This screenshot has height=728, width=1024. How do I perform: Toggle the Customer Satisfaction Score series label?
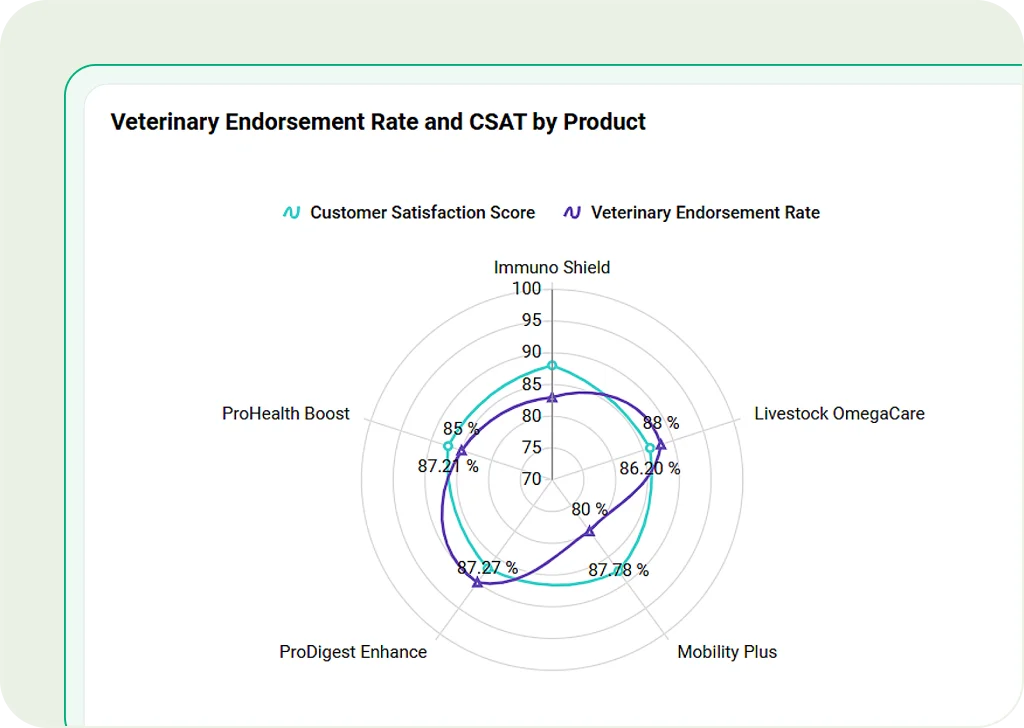tap(422, 213)
